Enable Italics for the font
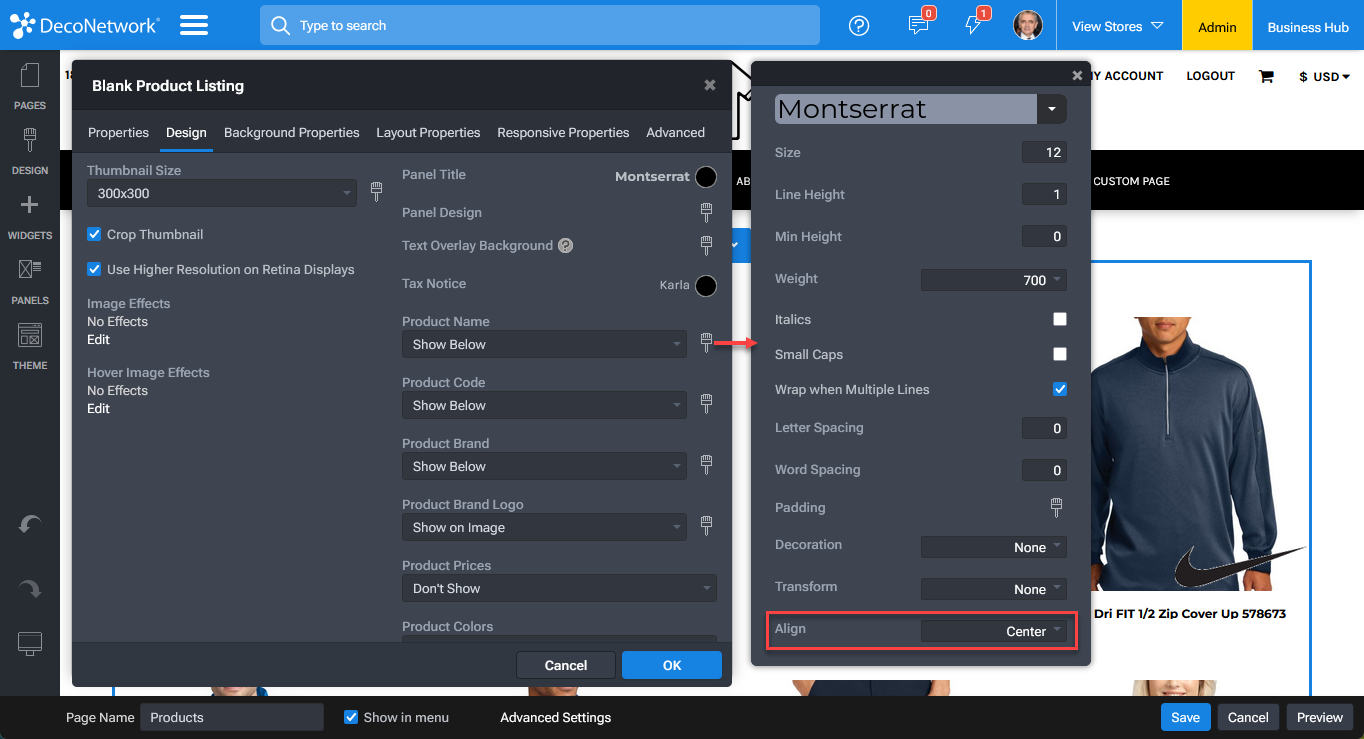The height and width of the screenshot is (739, 1364). (x=1059, y=319)
